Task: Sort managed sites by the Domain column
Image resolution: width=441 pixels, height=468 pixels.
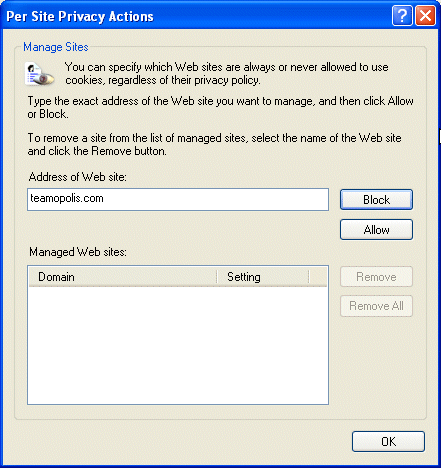Action: click(123, 277)
